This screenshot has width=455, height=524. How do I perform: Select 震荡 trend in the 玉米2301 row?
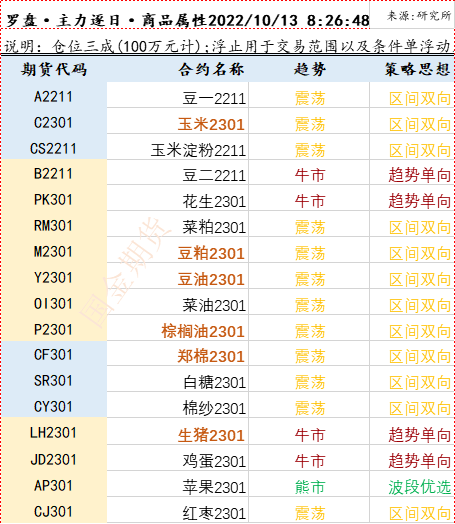click(310, 124)
